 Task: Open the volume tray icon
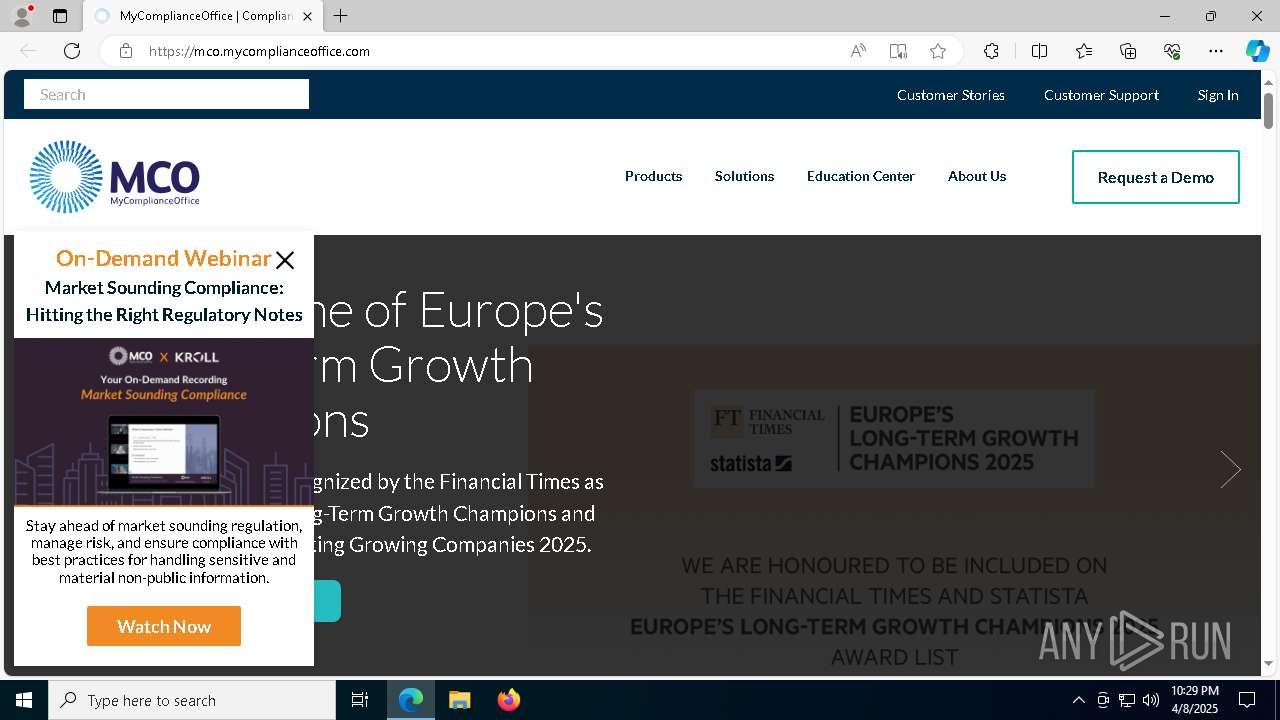pyautogui.click(x=1151, y=700)
